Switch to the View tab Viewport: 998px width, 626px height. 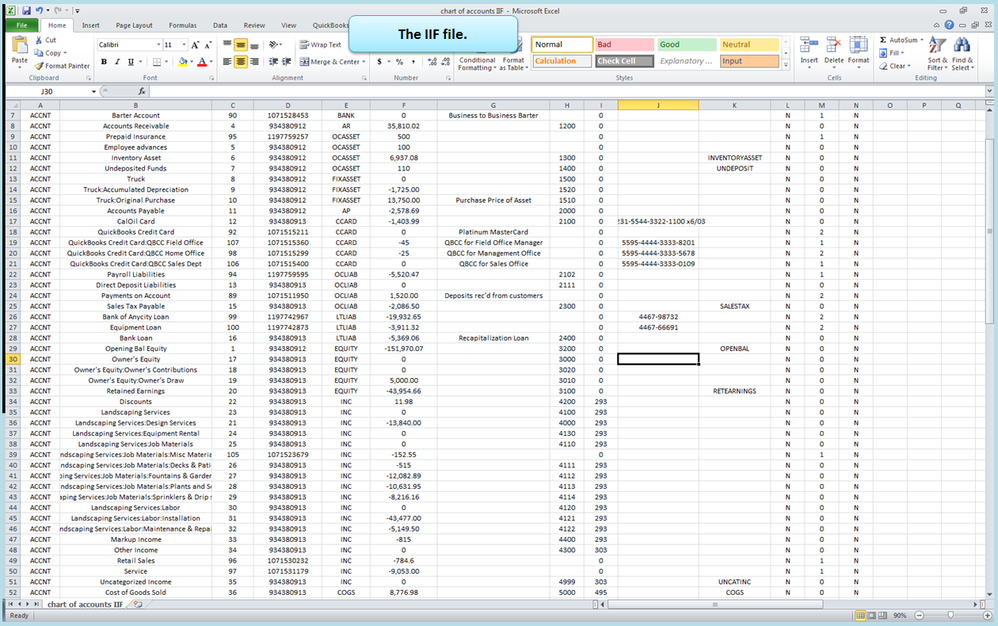click(289, 25)
